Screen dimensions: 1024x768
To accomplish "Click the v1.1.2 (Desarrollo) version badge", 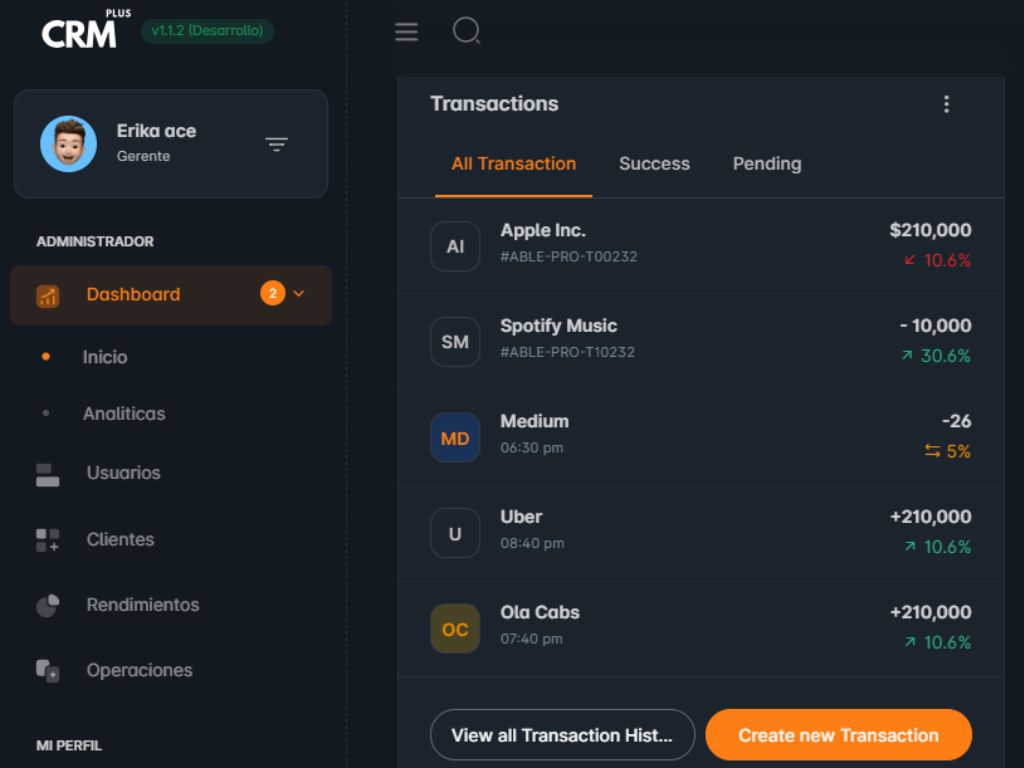I will tap(207, 31).
